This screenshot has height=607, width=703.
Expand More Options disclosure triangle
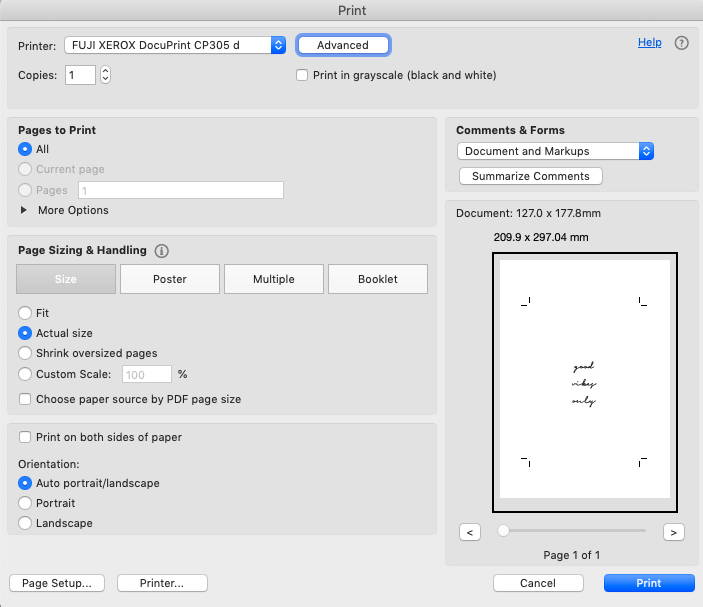coord(24,210)
